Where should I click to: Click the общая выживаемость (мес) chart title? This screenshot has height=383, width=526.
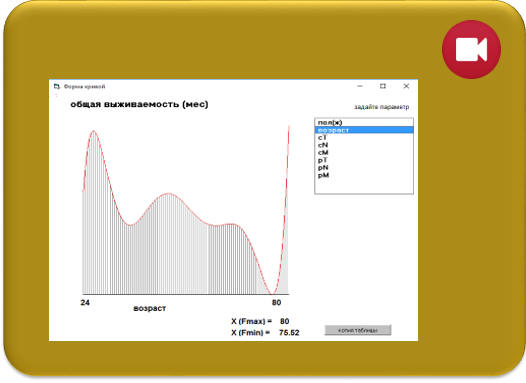[x=139, y=104]
